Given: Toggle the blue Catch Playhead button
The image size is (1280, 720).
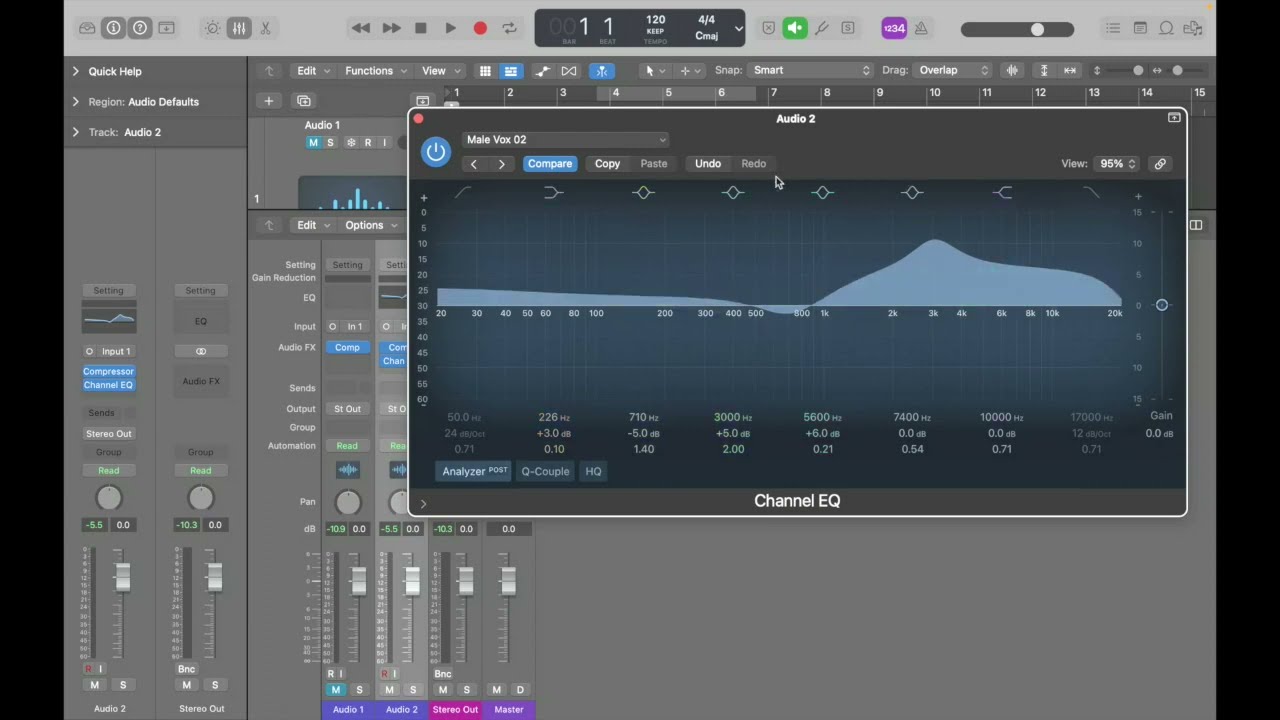Looking at the screenshot, I should click(x=602, y=70).
